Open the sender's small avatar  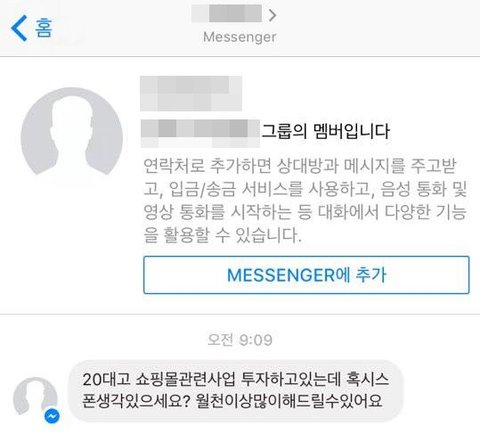tap(35, 397)
